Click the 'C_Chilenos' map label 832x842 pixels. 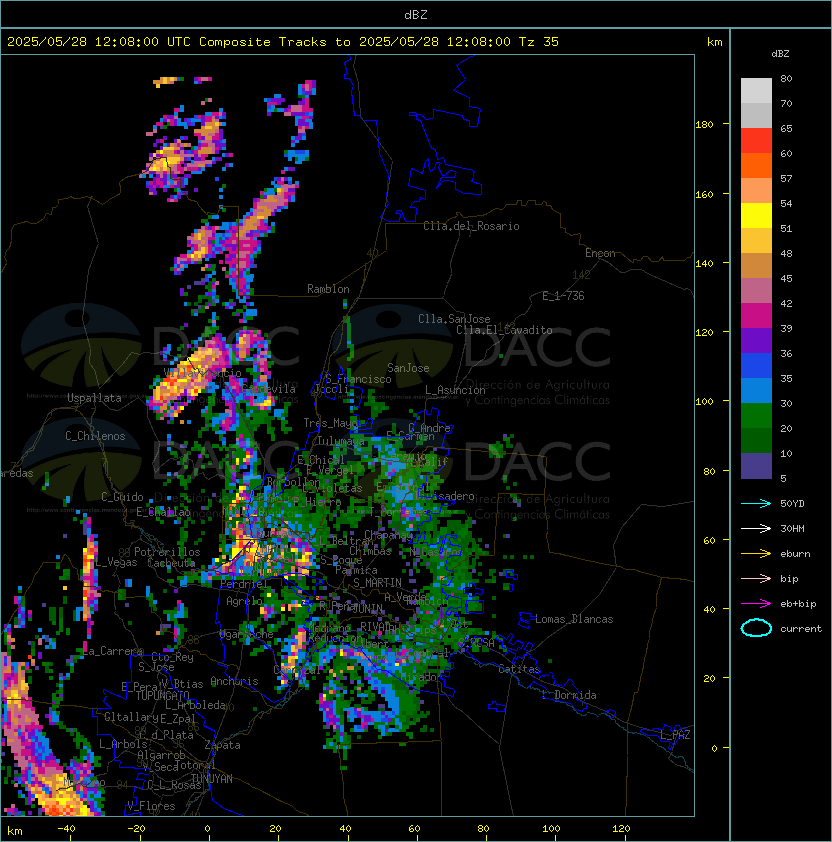click(95, 436)
